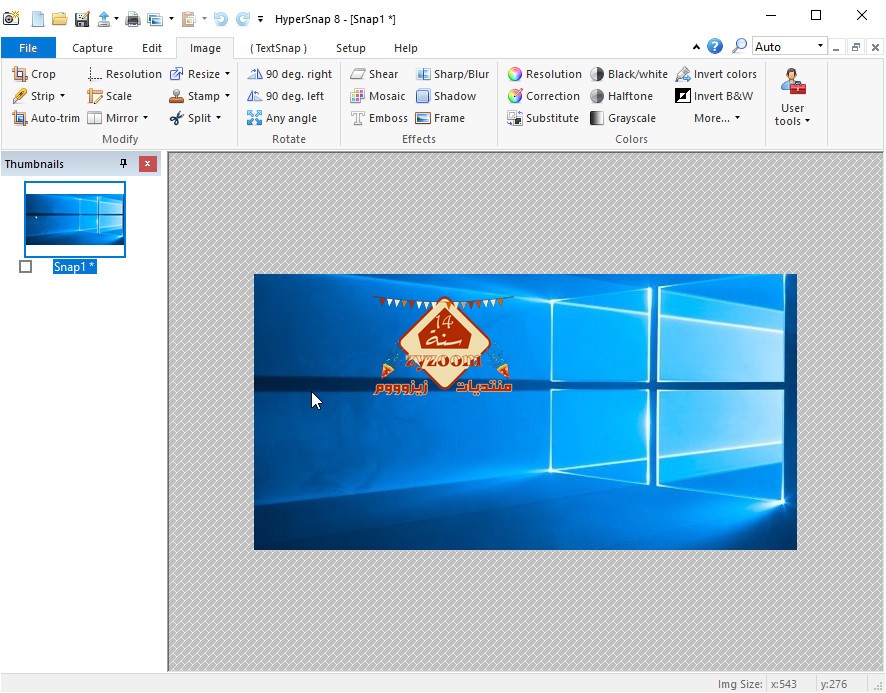
Task: Rotate image 90 deg. left
Action: 285,96
